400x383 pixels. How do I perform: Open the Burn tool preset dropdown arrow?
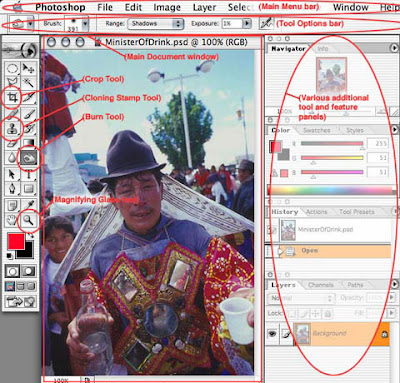[30, 24]
